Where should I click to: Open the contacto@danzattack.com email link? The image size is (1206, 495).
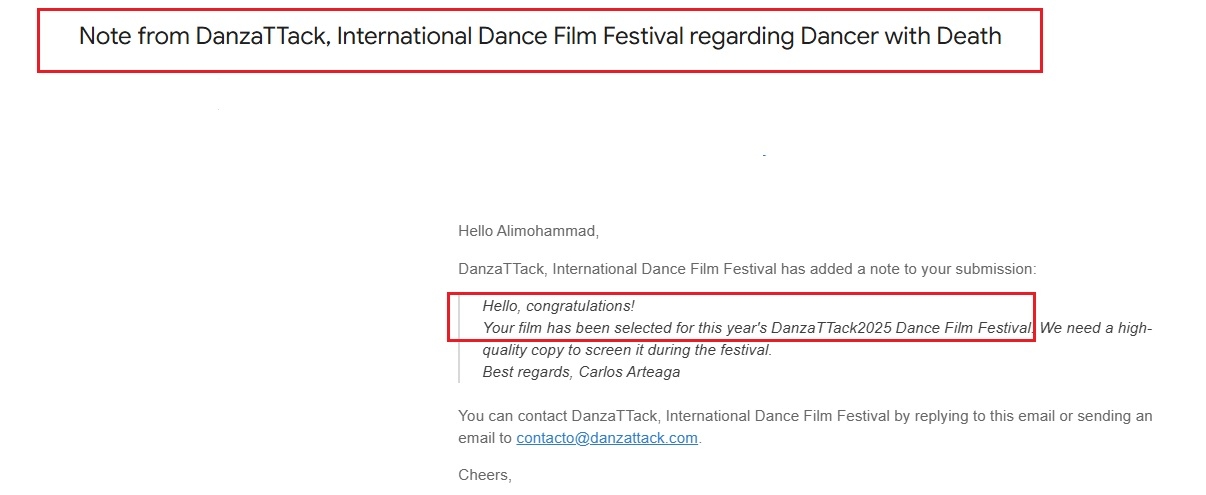coord(607,438)
